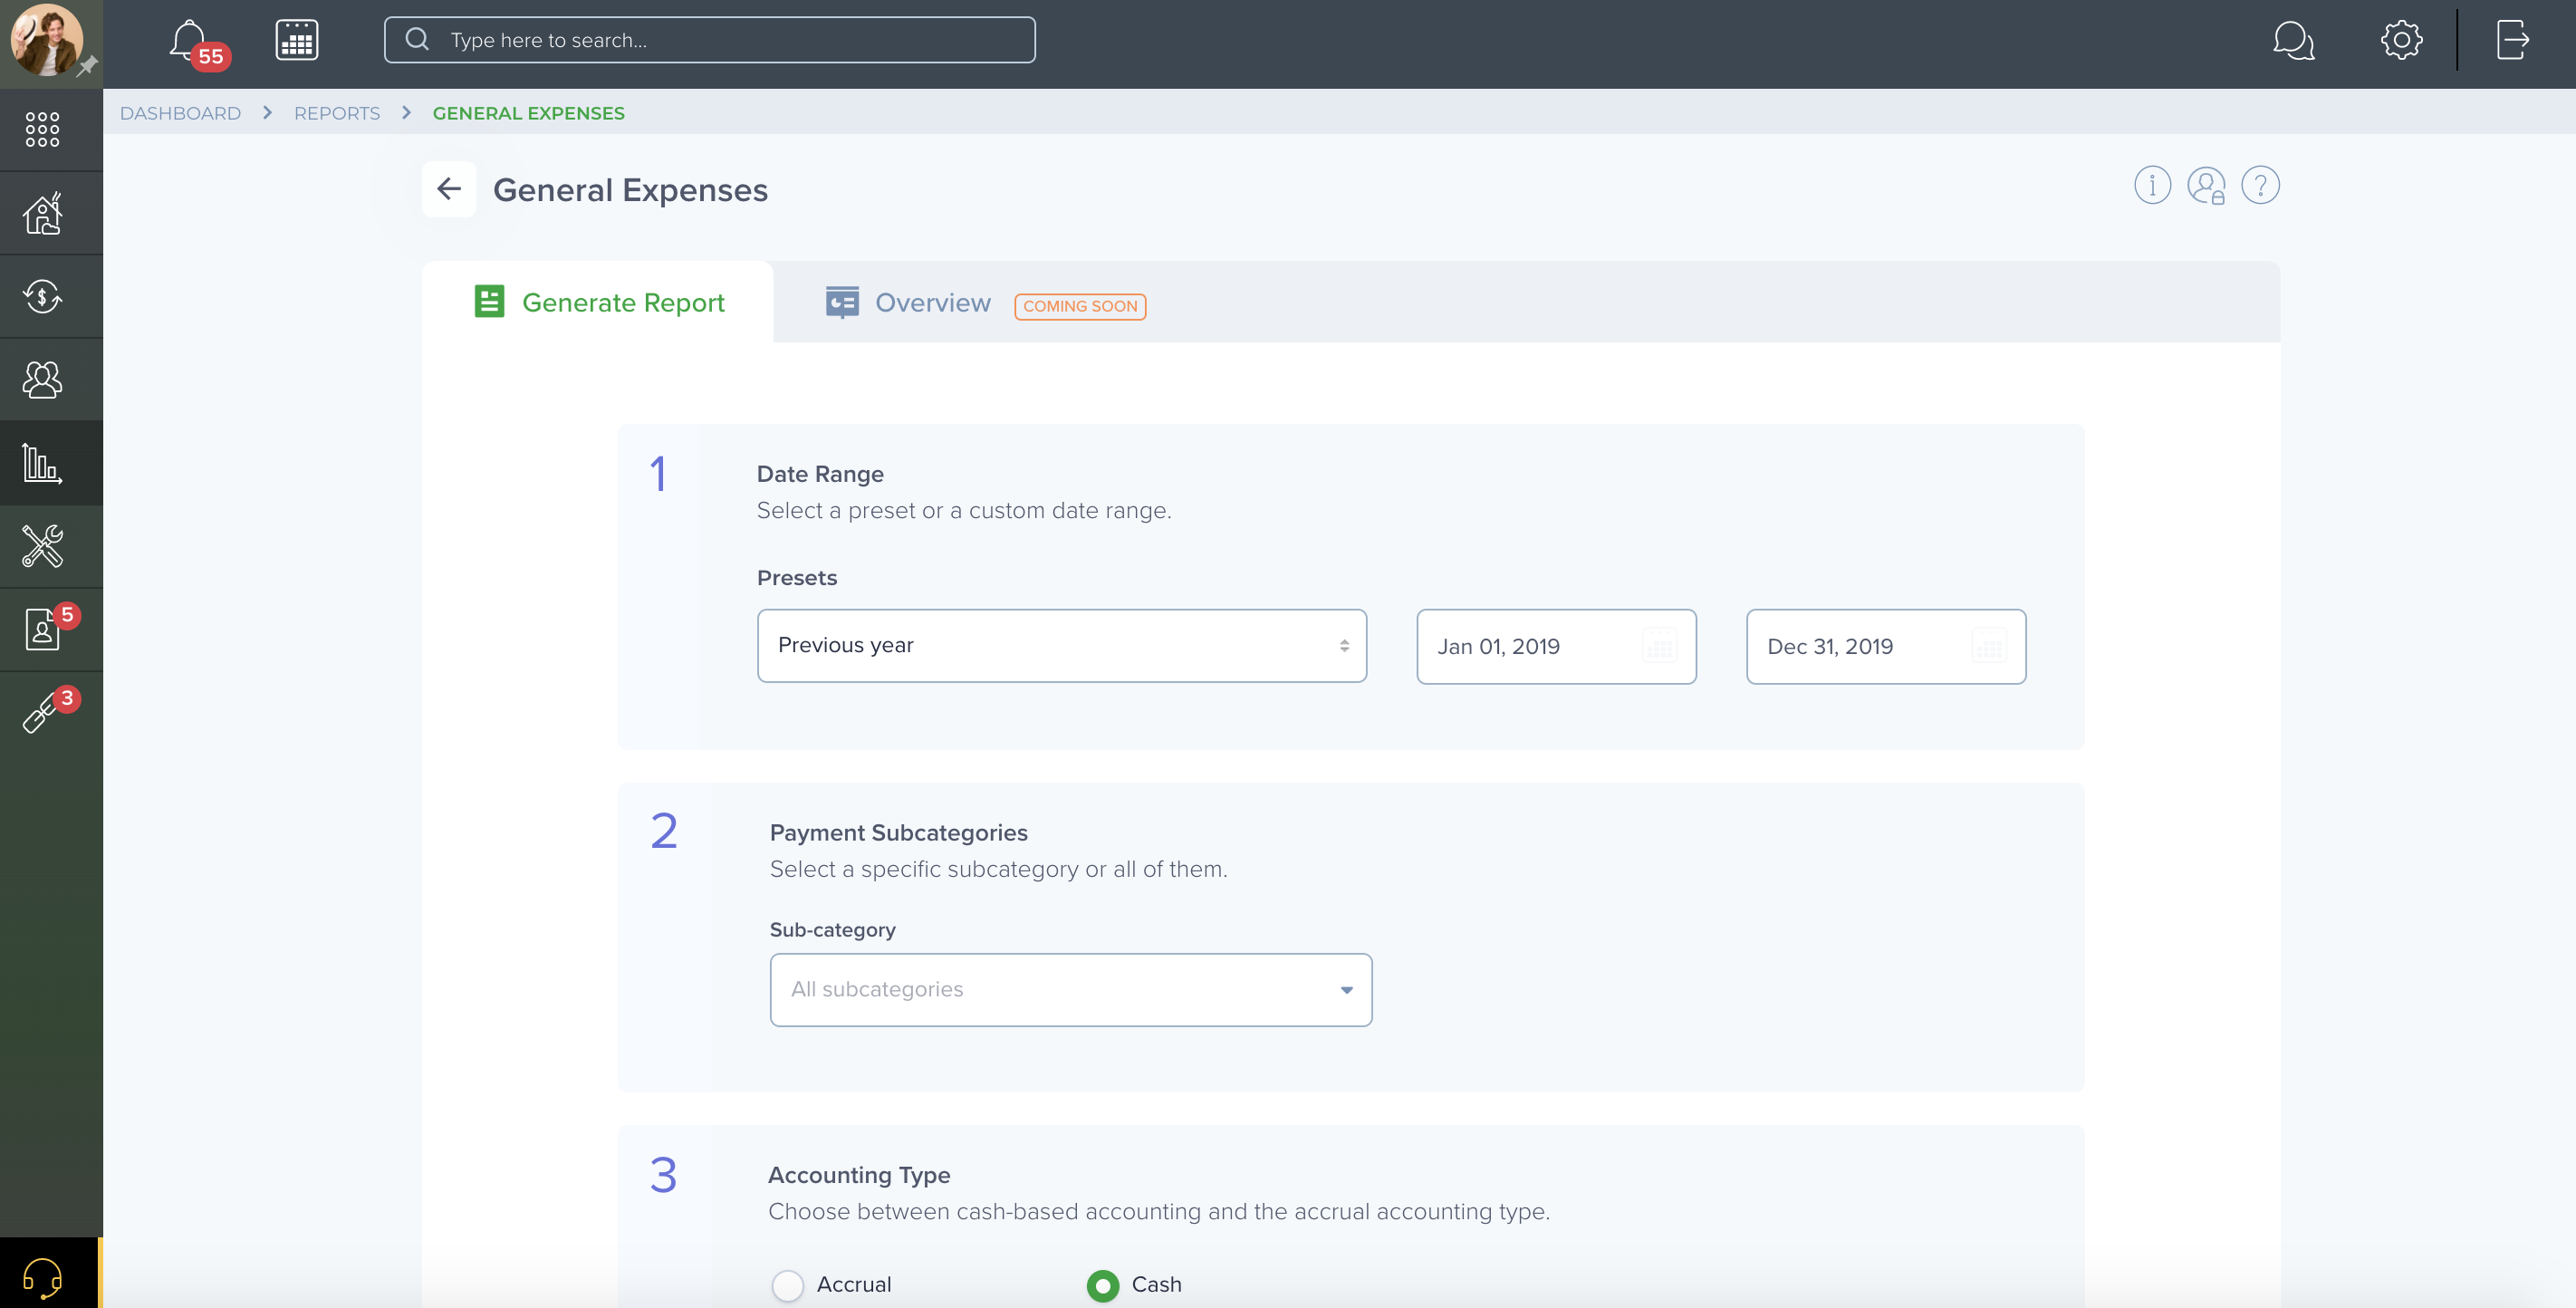Viewport: 2576px width, 1308px height.
Task: Open the maintenance tools icon in sidebar
Action: click(x=42, y=546)
